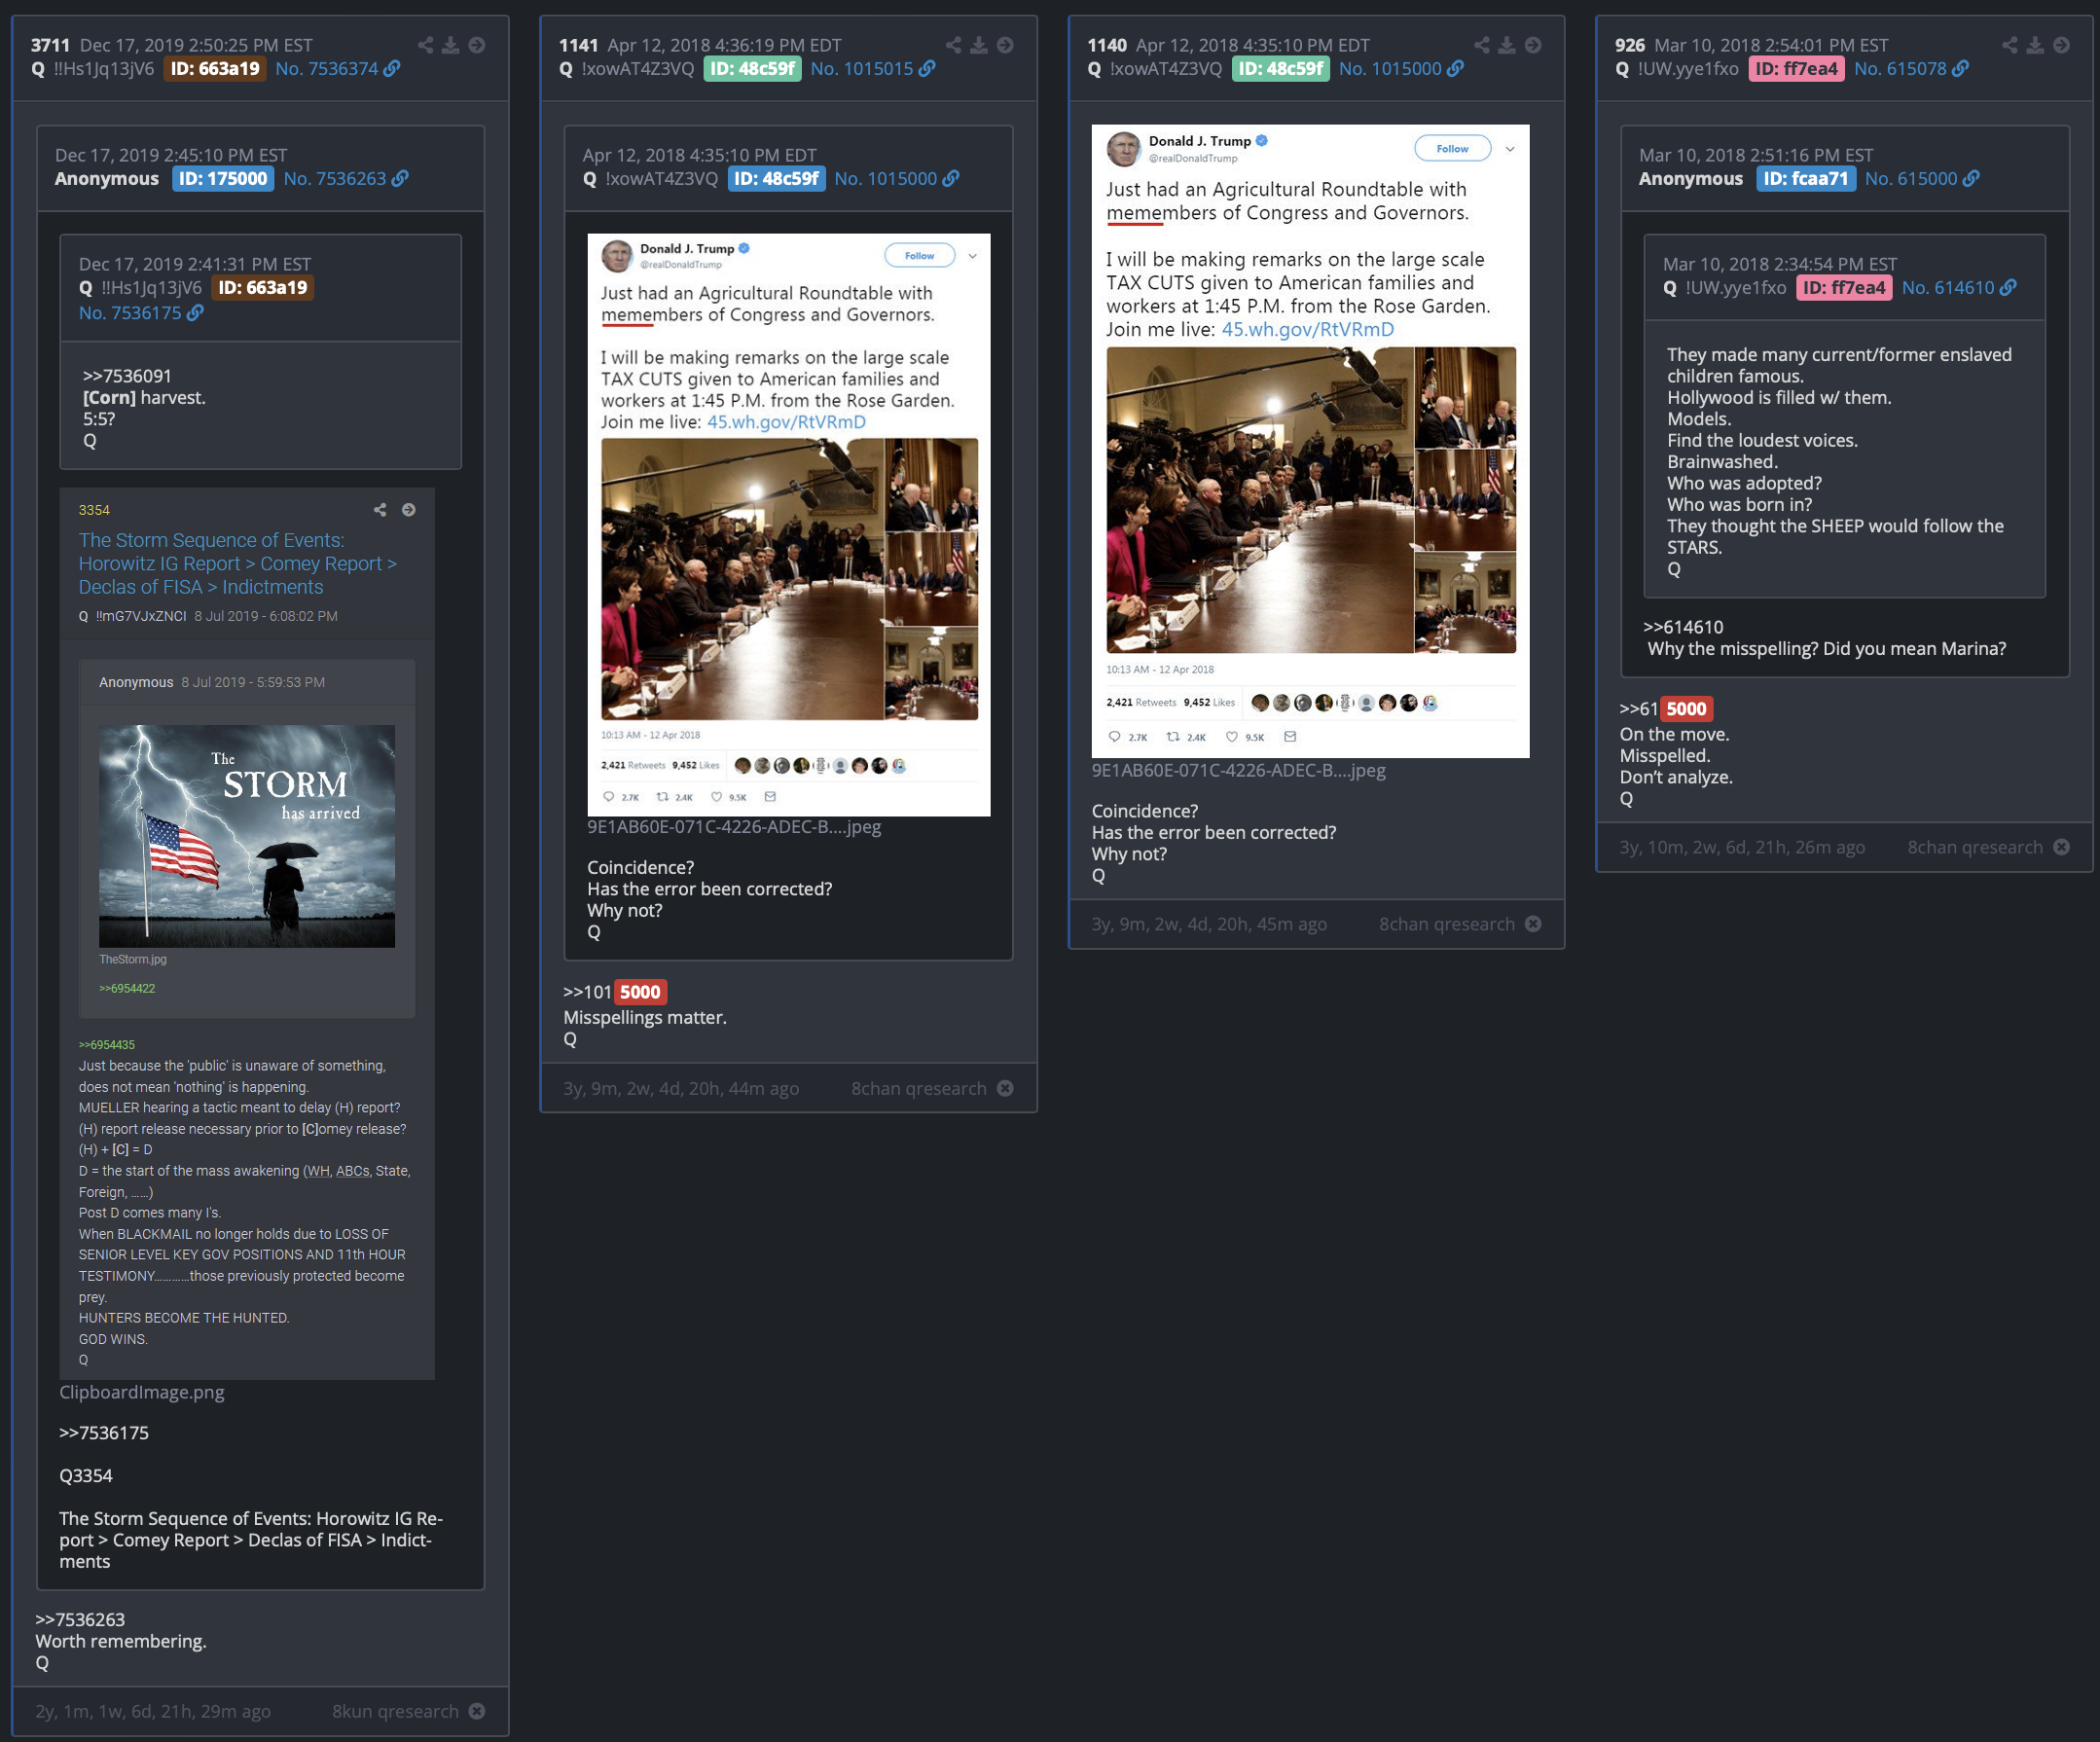
Task: Click the download icon on post 3711
Action: (451, 45)
